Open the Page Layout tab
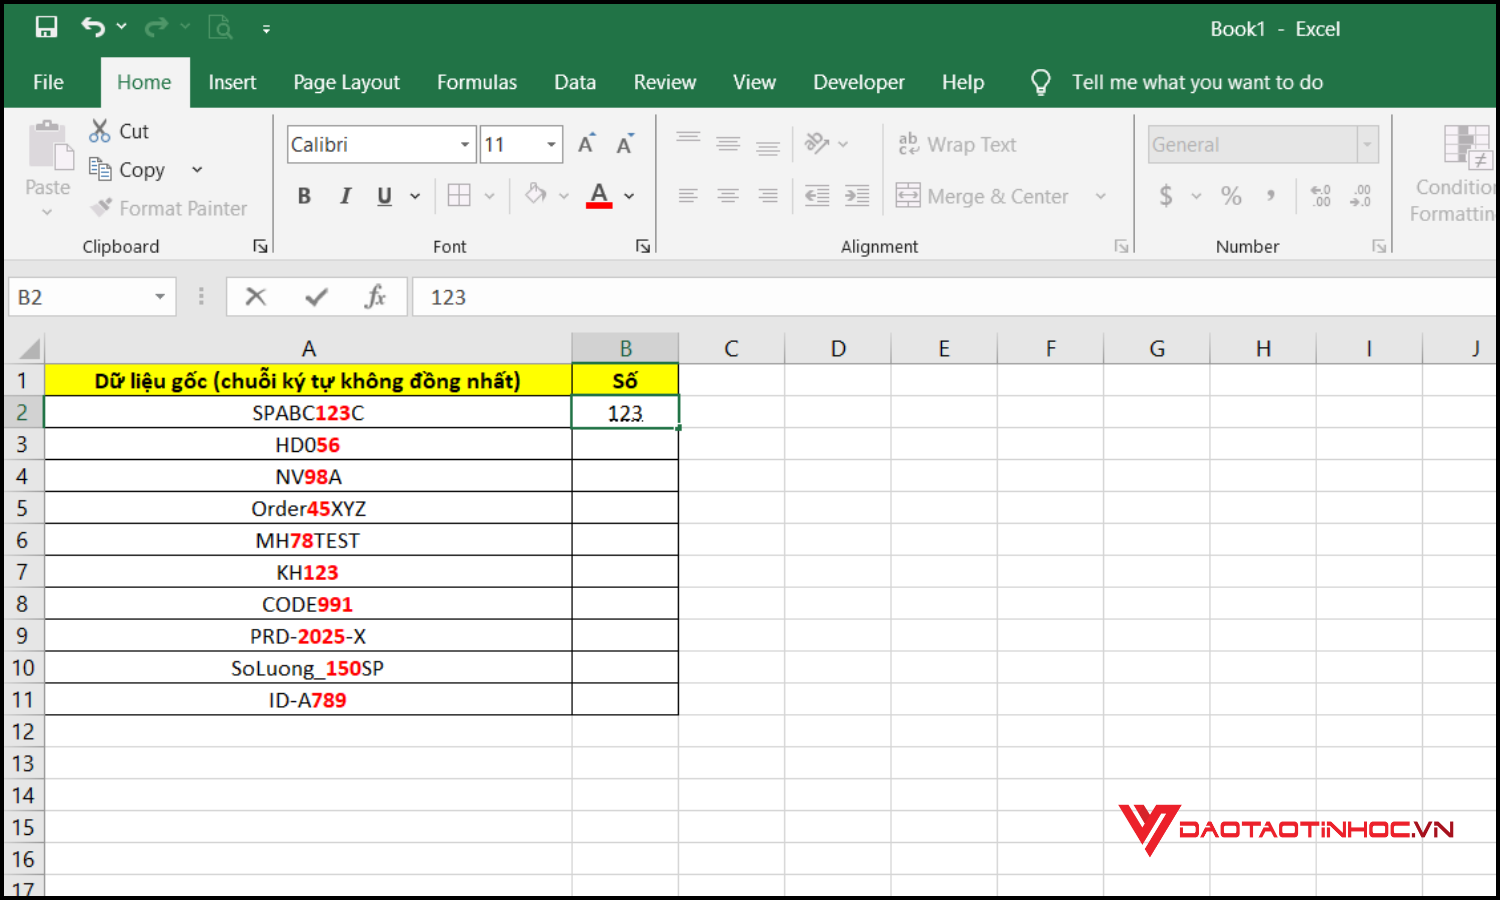 346,82
